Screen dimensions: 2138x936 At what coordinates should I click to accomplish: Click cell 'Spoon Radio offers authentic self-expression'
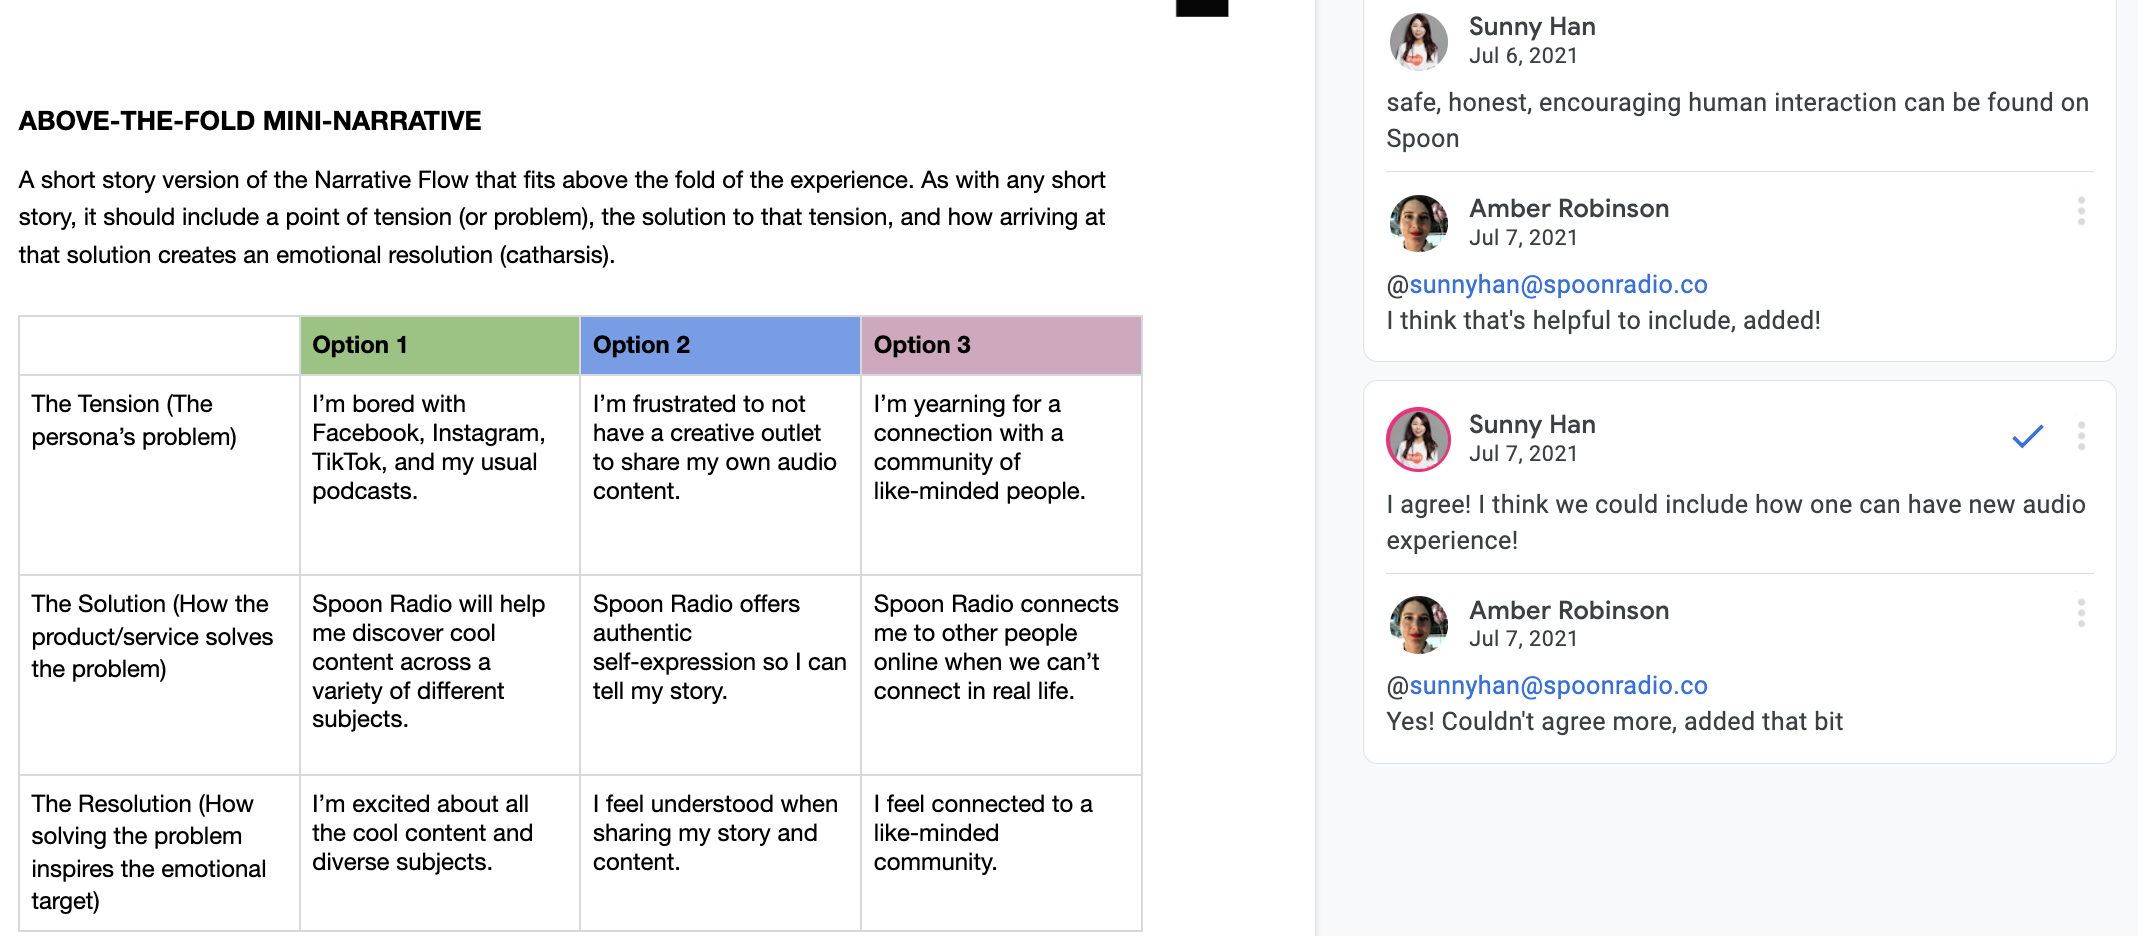pyautogui.click(x=720, y=675)
